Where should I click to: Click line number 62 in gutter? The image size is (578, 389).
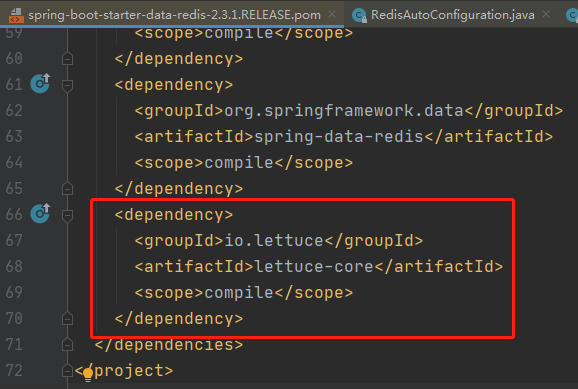(x=14, y=111)
